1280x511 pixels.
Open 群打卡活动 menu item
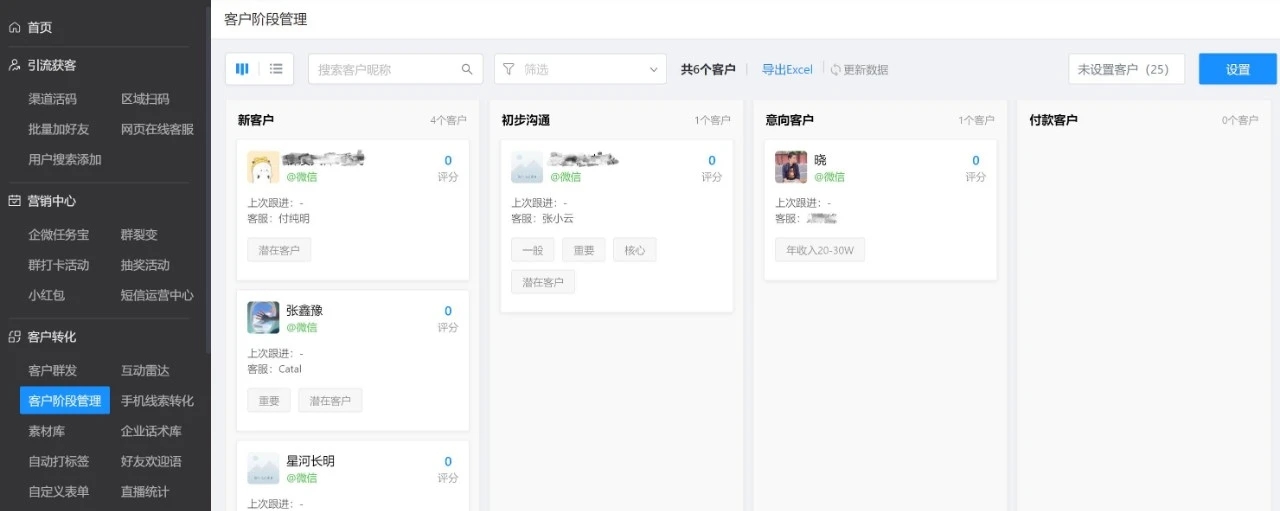point(58,265)
